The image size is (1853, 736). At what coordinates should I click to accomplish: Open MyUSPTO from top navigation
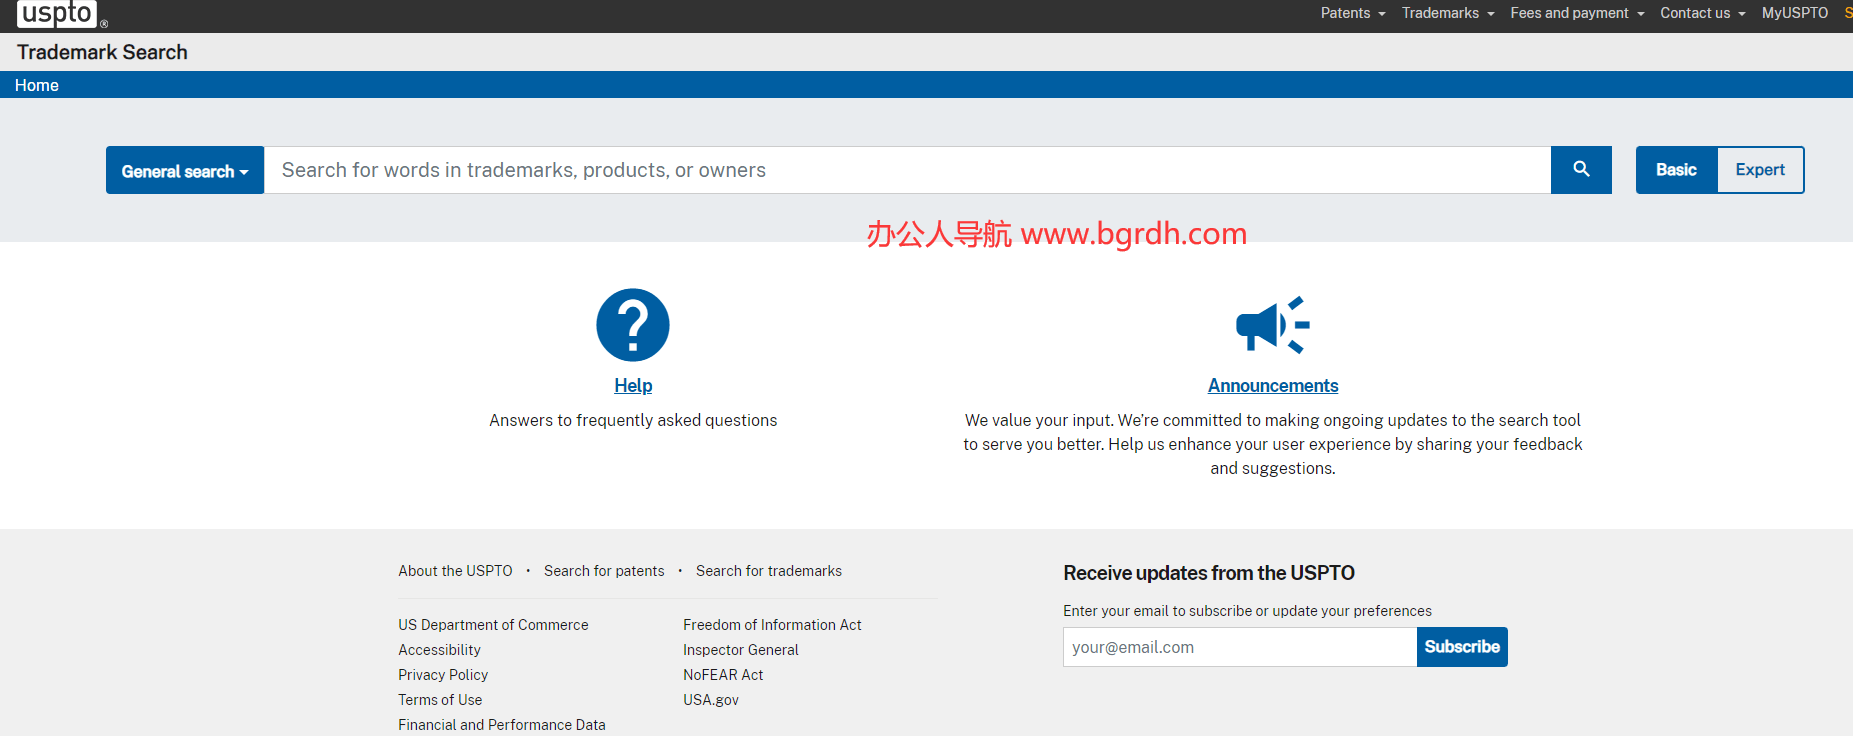tap(1794, 13)
